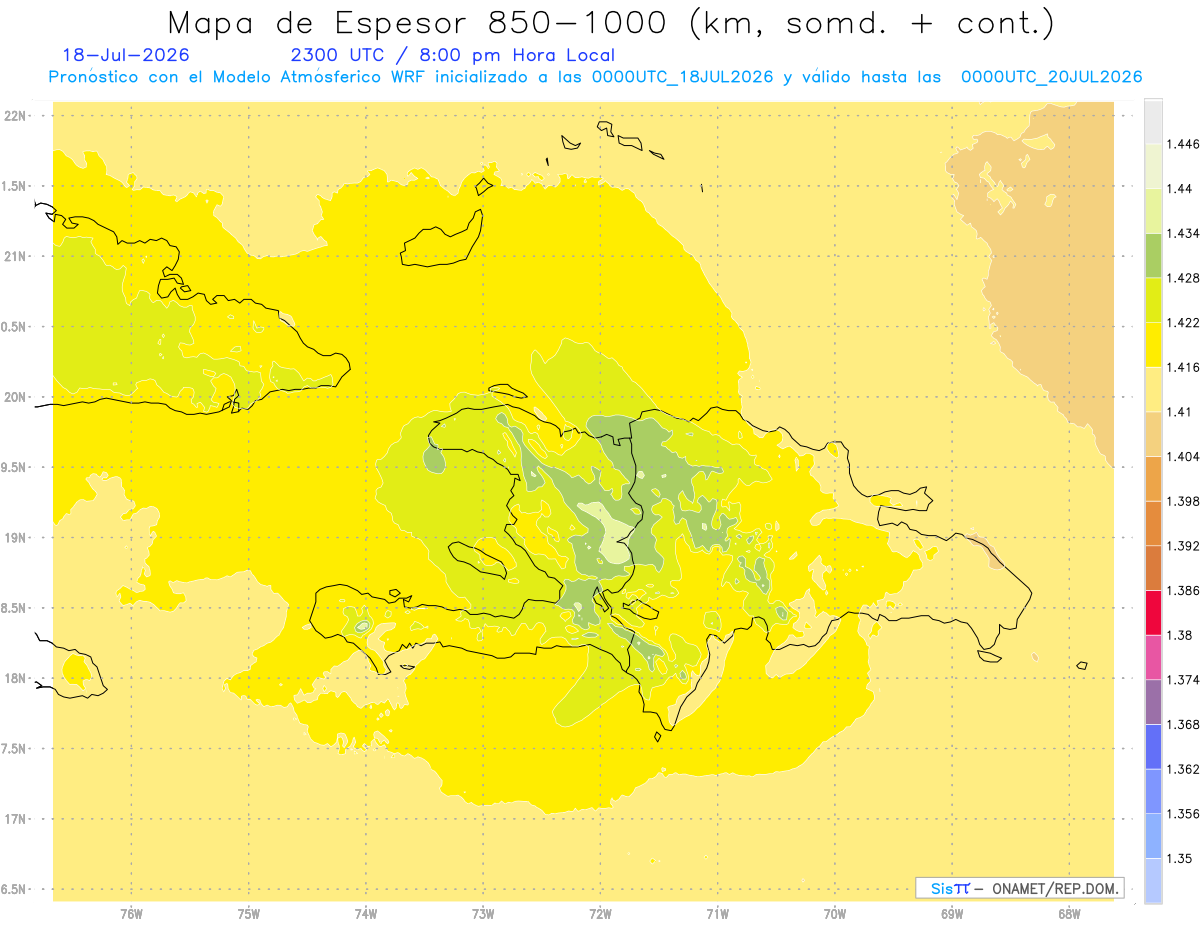Image resolution: width=1200 pixels, height=927 pixels.
Task: Click the 'Sisπ – ONAMET/REP.DOM.' credit box
Action: coord(1020,888)
